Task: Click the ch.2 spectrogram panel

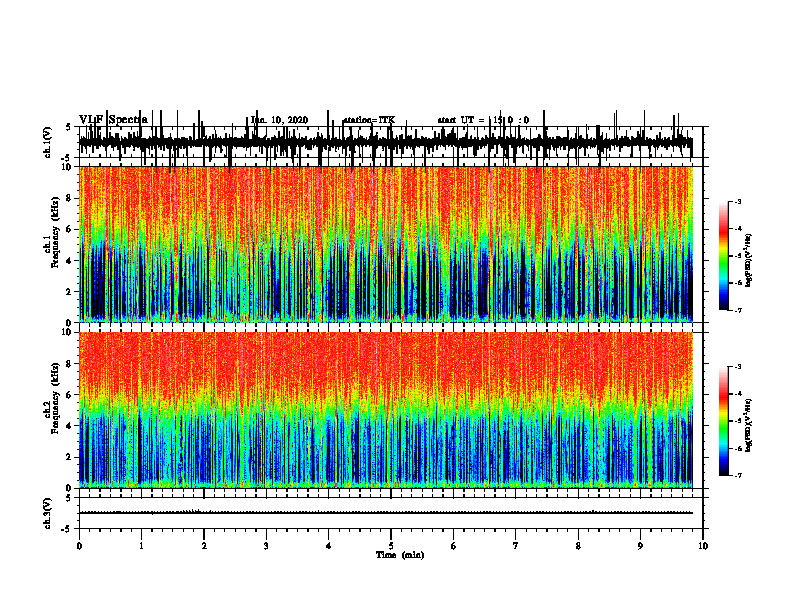Action: click(x=386, y=410)
